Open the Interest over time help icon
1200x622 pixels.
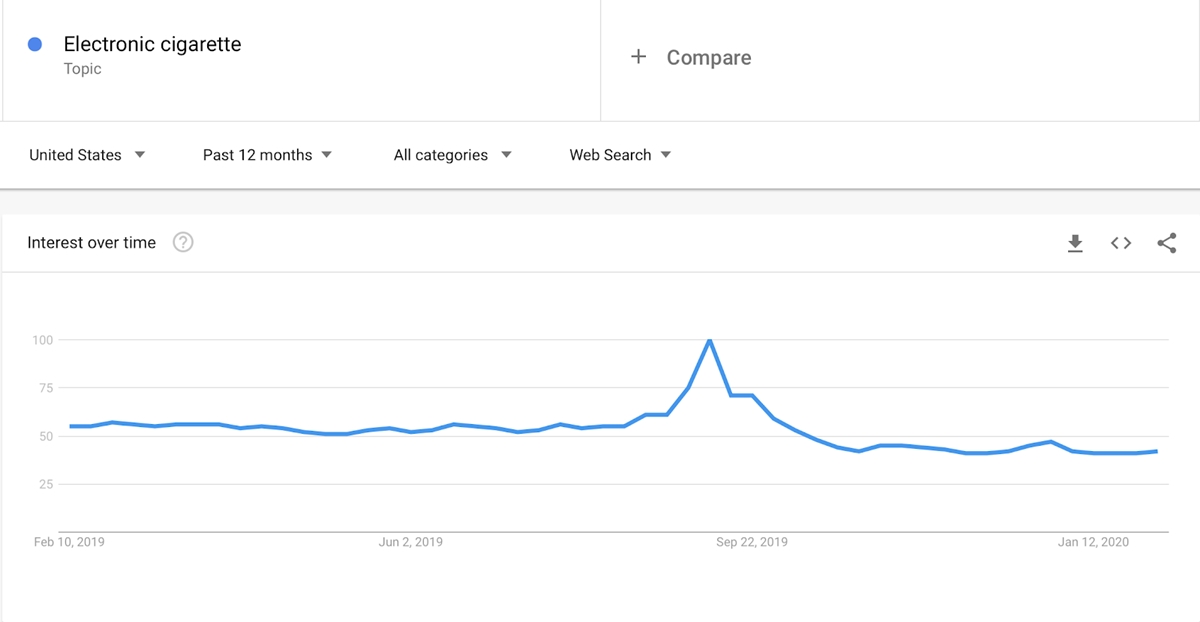(183, 242)
